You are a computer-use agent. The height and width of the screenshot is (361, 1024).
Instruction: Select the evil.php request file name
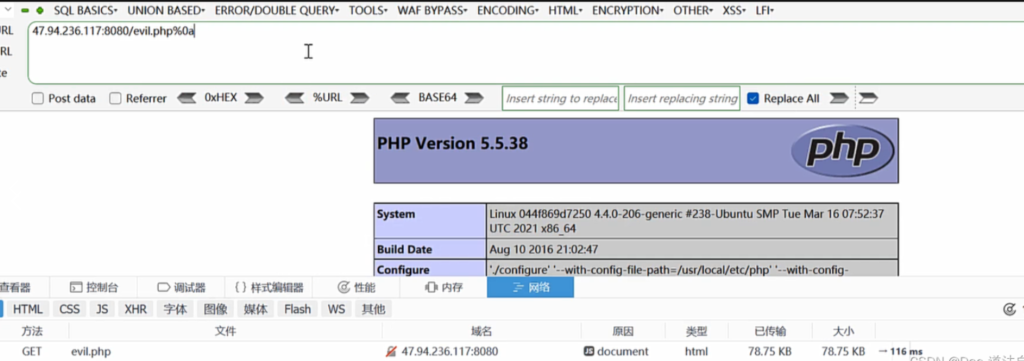tap(91, 352)
